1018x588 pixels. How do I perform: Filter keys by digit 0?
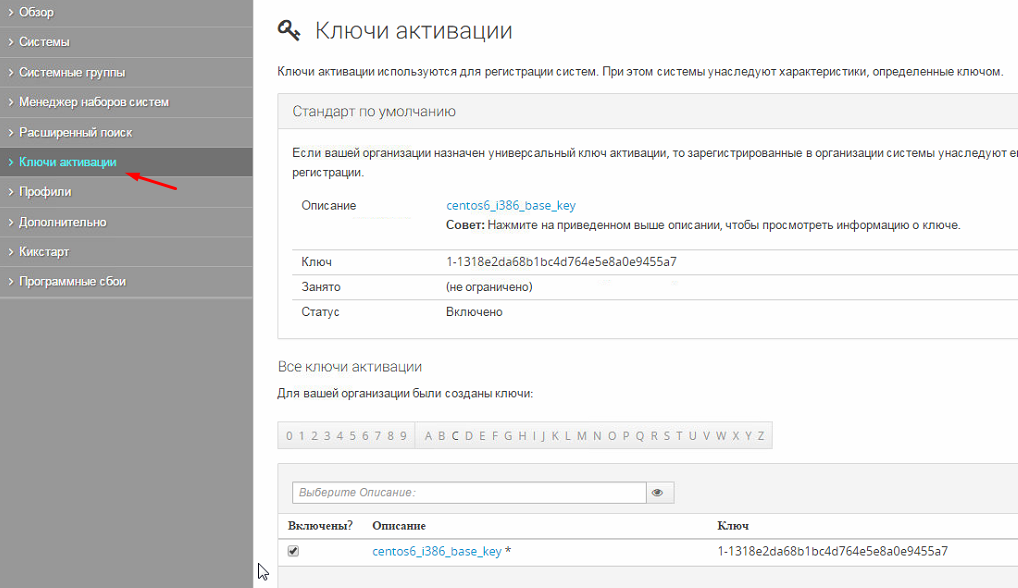pyautogui.click(x=289, y=436)
